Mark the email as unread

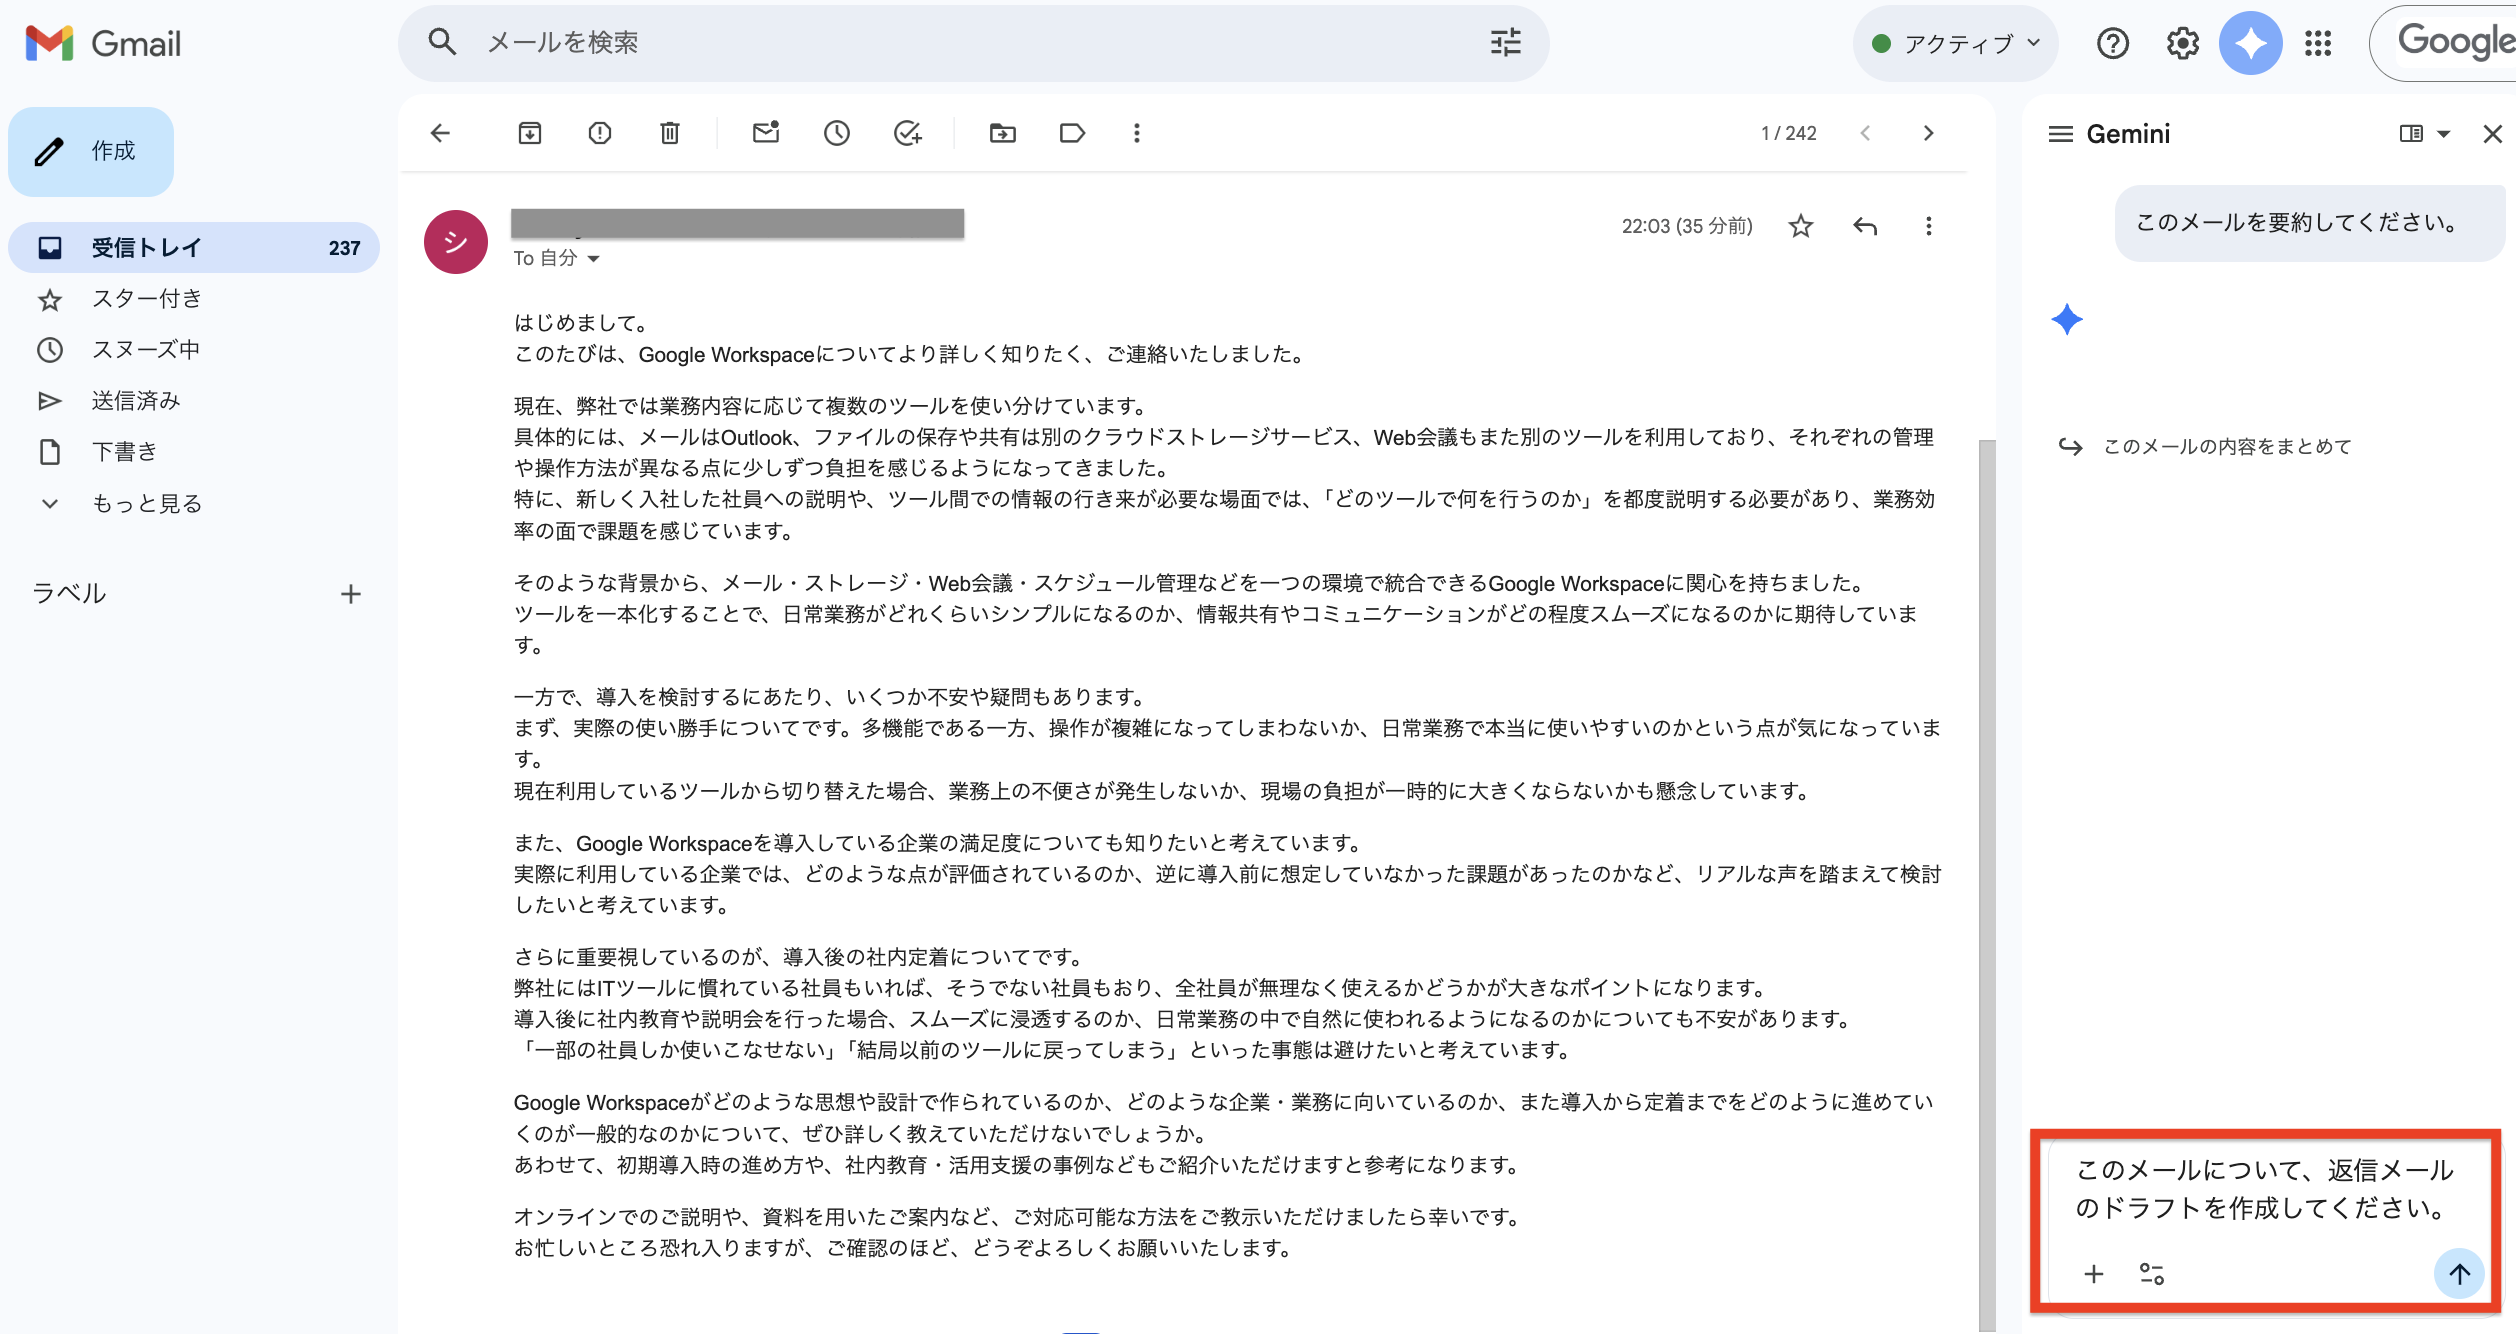(x=765, y=133)
